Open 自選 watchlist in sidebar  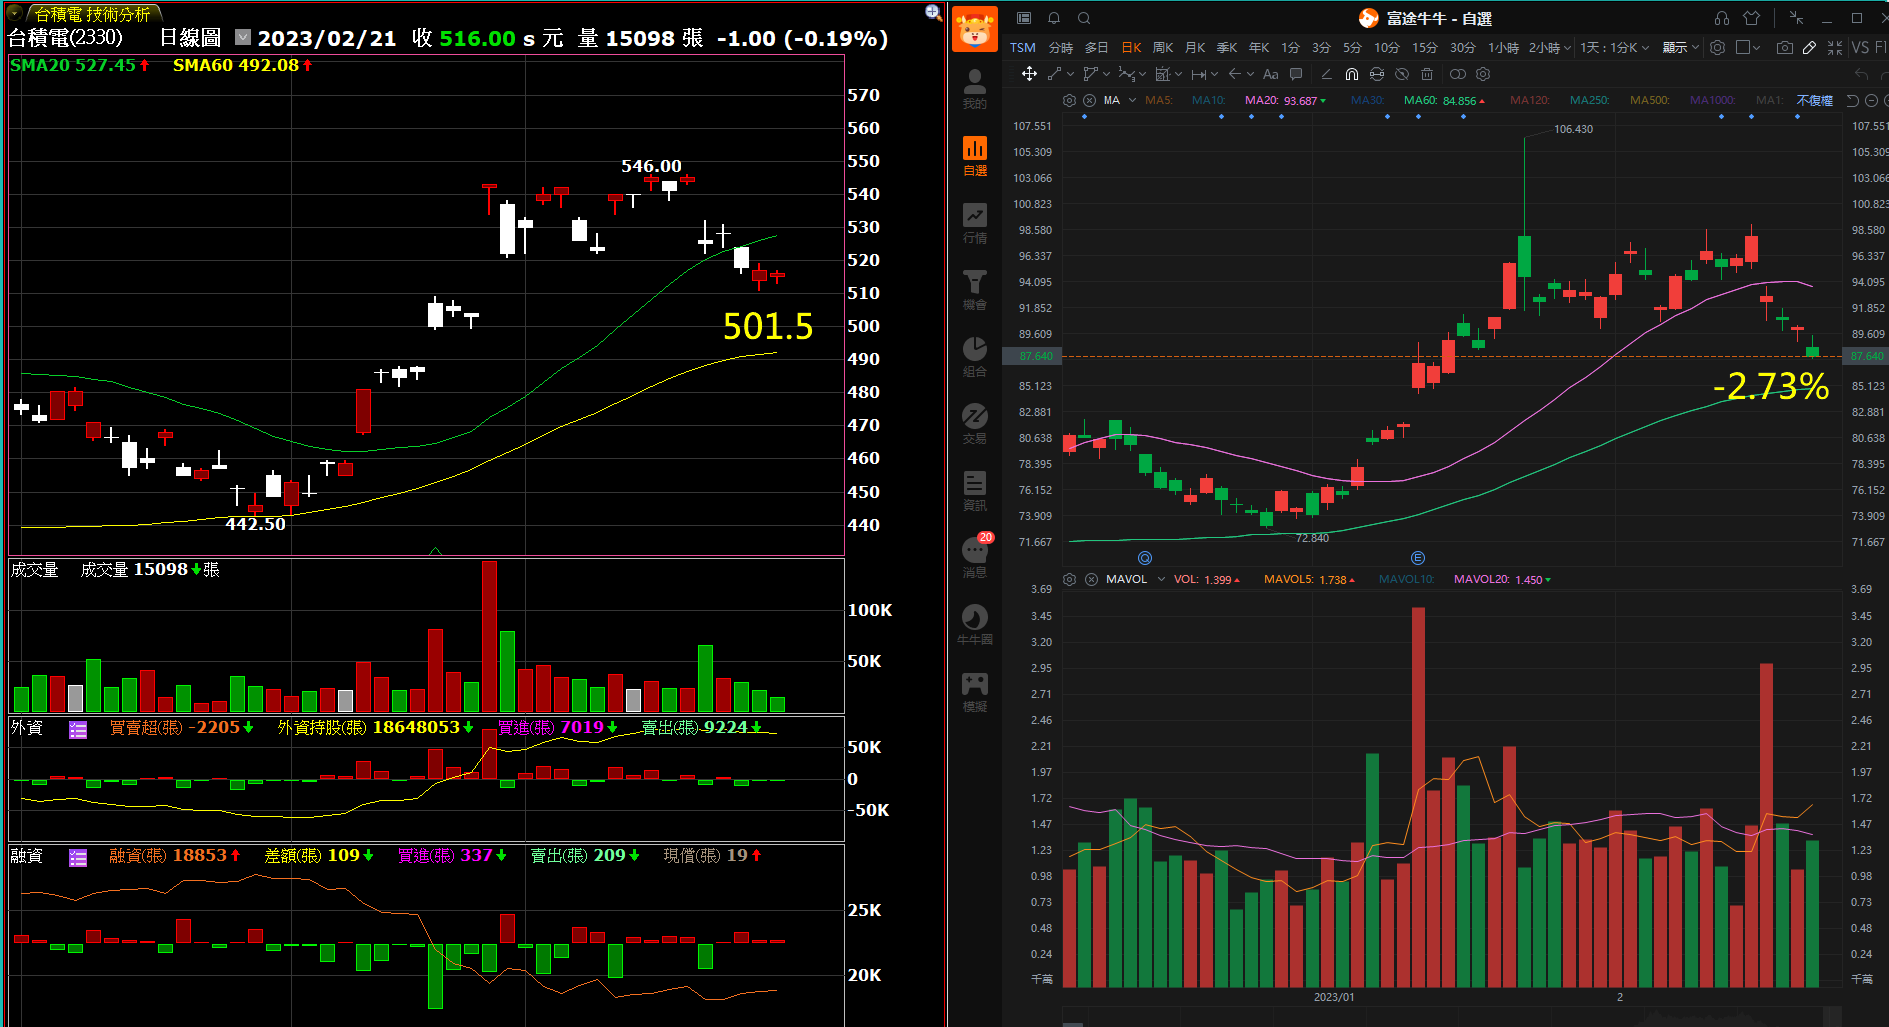coord(975,157)
